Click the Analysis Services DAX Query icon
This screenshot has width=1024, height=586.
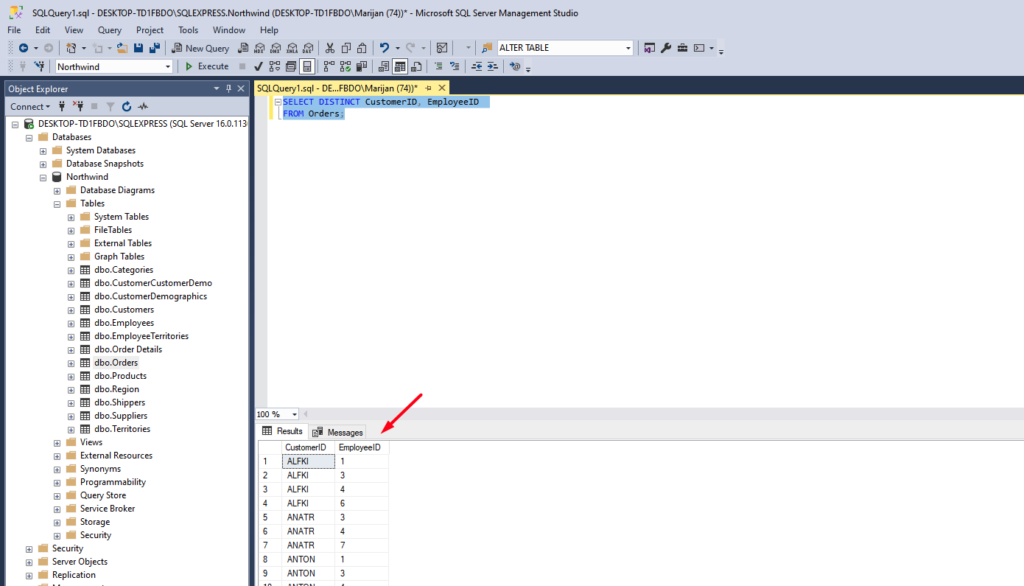pos(308,48)
